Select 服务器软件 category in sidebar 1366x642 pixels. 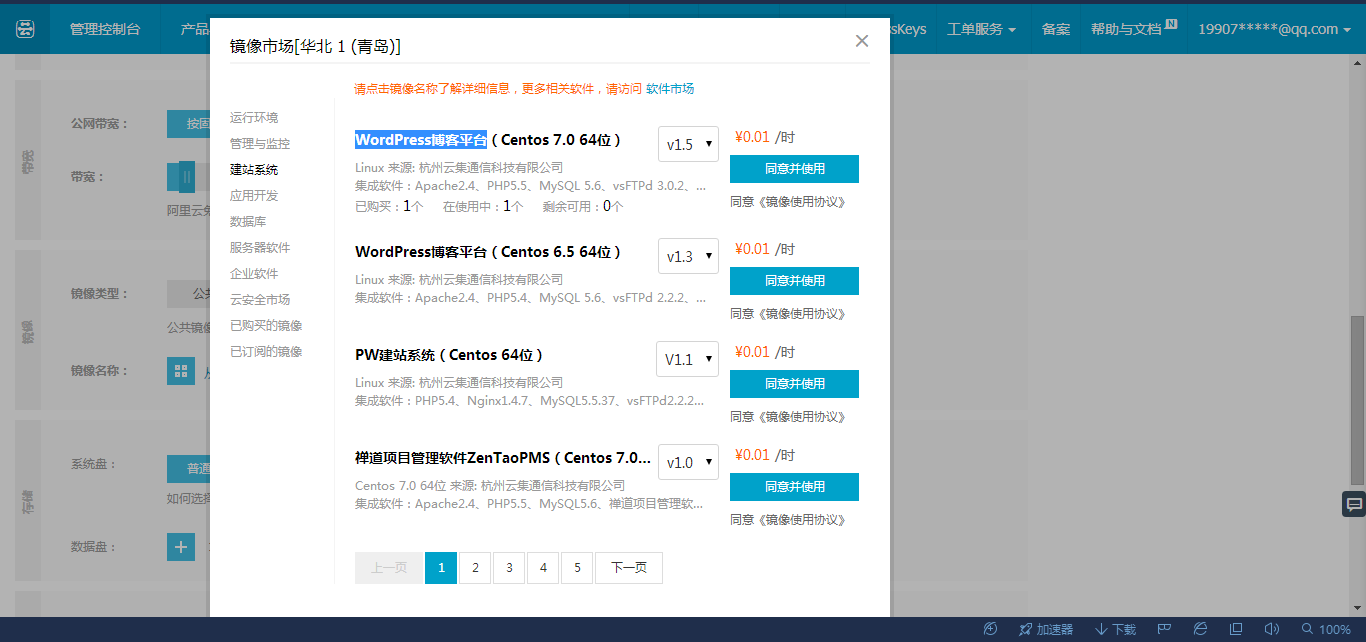260,248
